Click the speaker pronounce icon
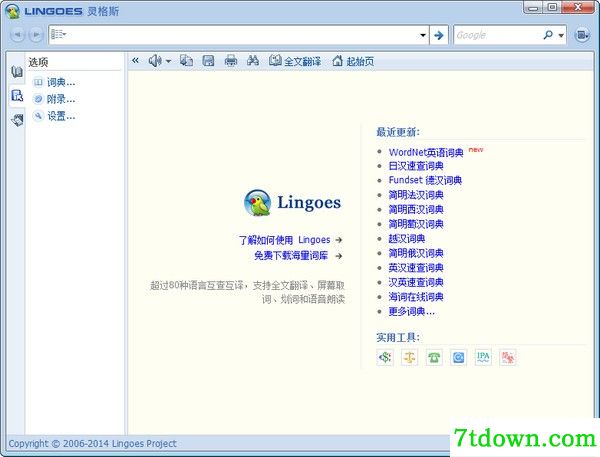The height and width of the screenshot is (457, 600). pos(155,60)
